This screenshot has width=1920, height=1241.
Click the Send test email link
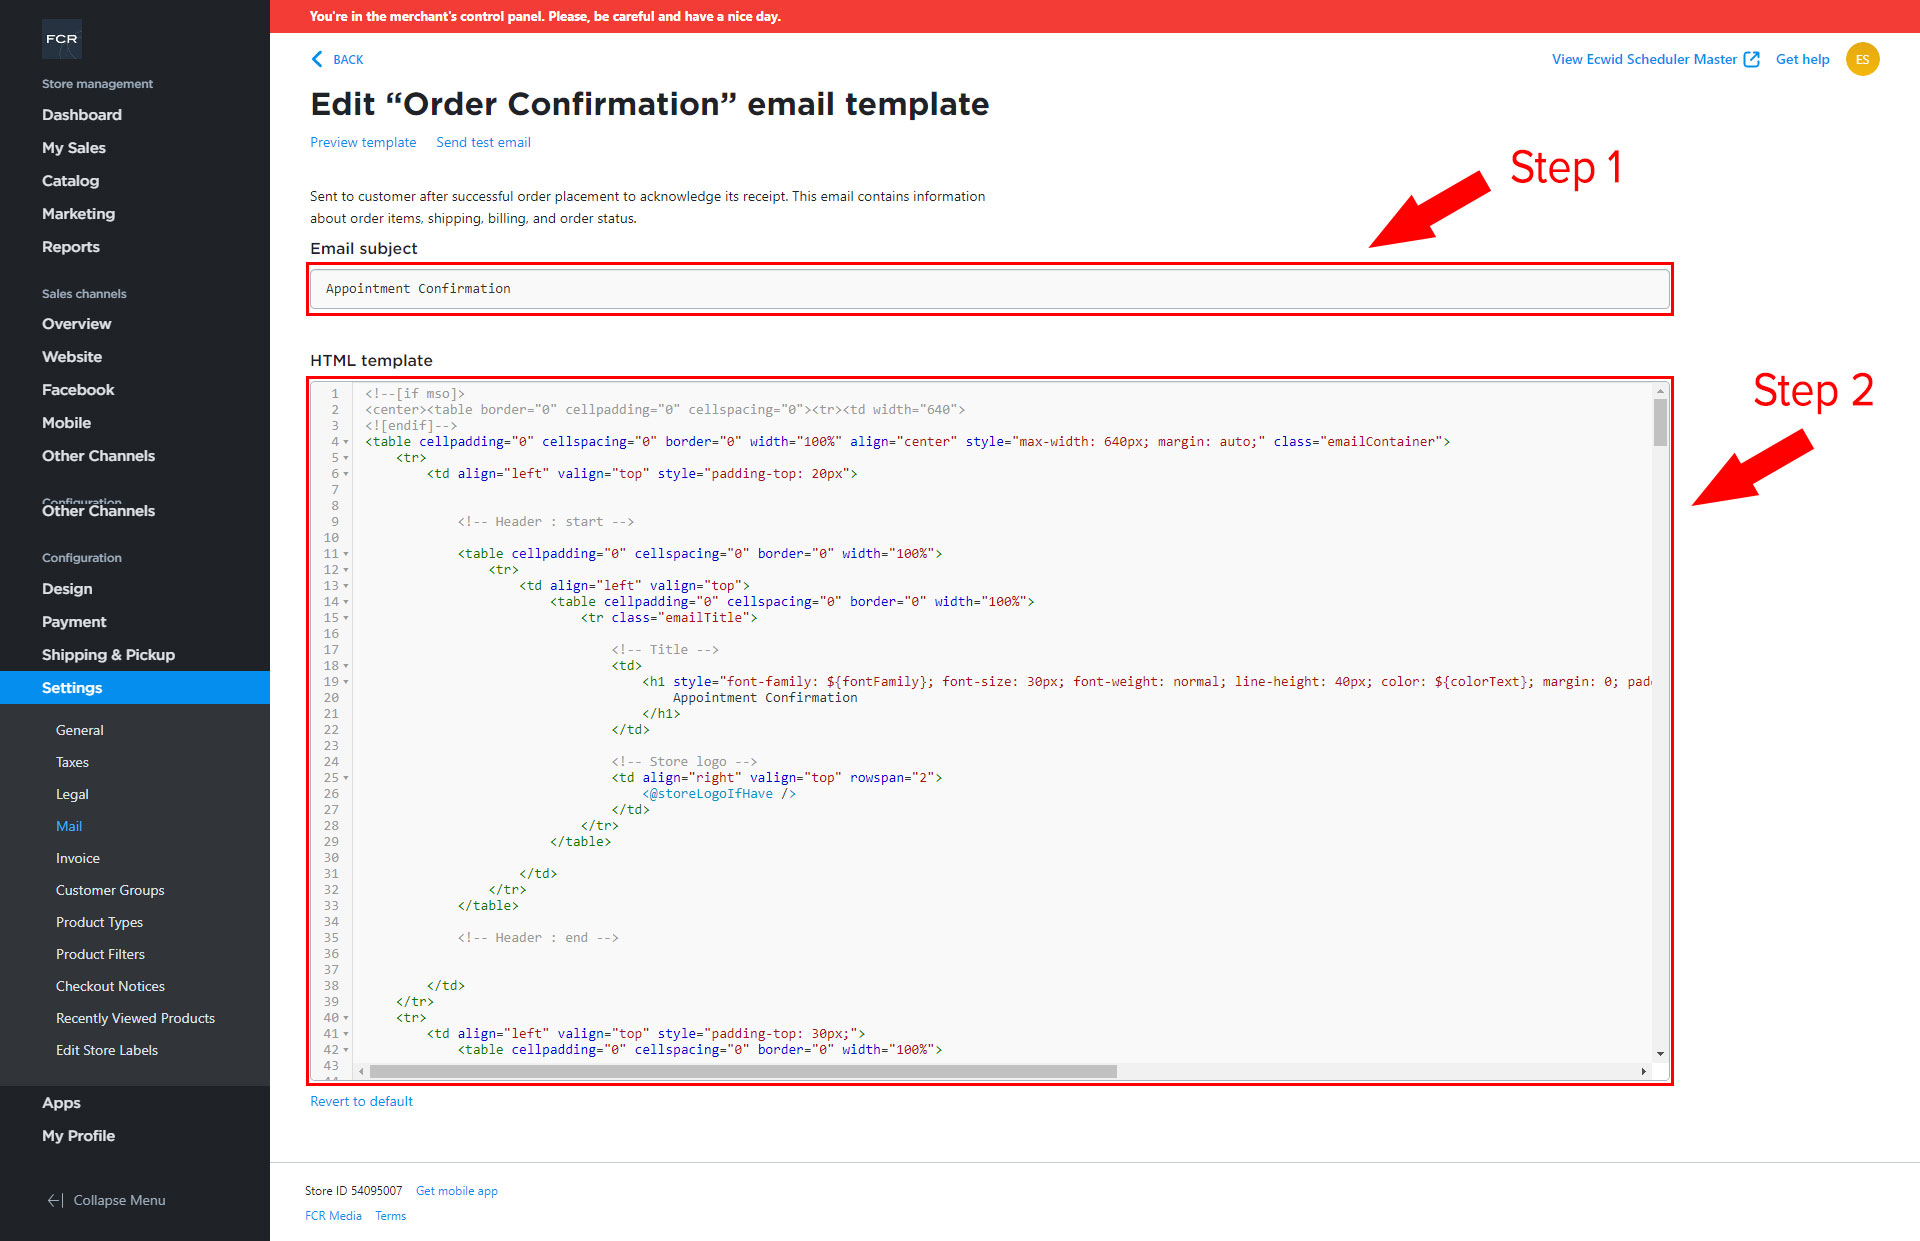point(483,142)
